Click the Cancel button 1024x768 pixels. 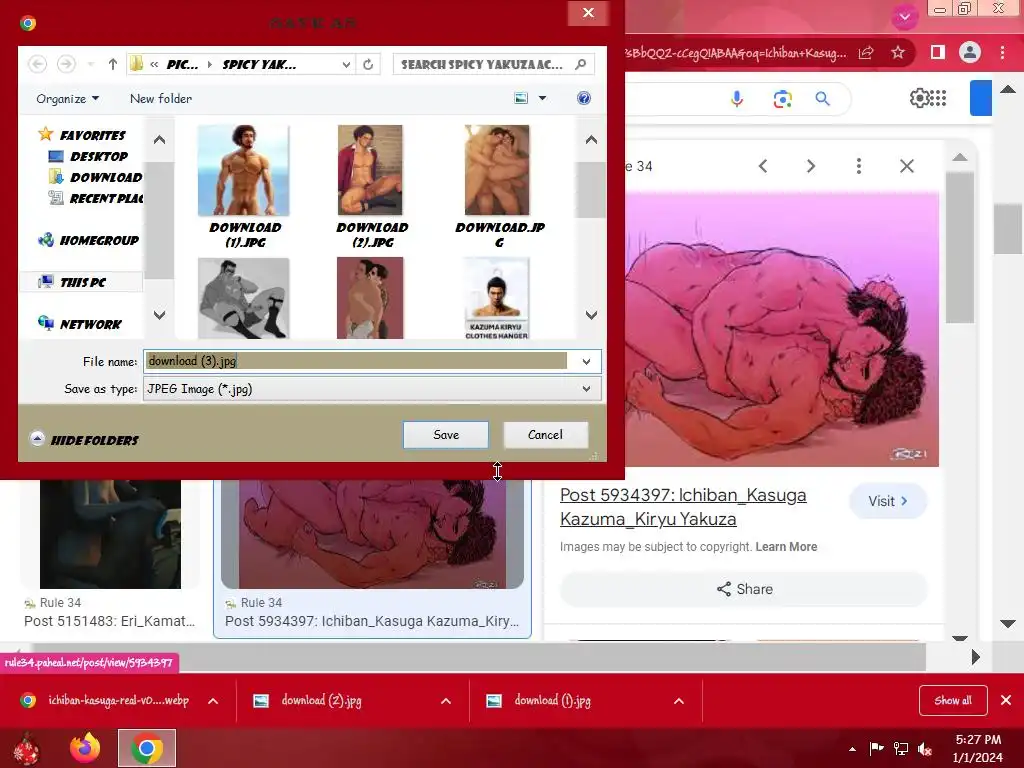click(x=545, y=435)
